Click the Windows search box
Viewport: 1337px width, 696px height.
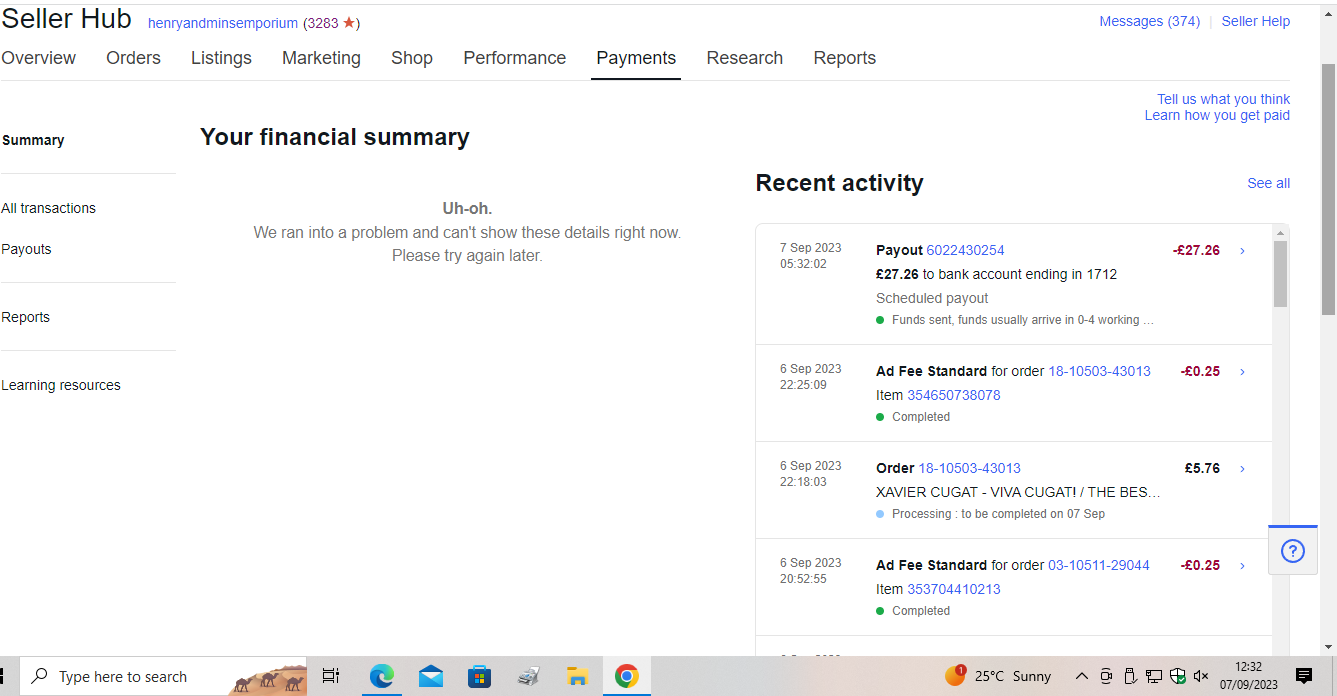pyautogui.click(x=163, y=676)
